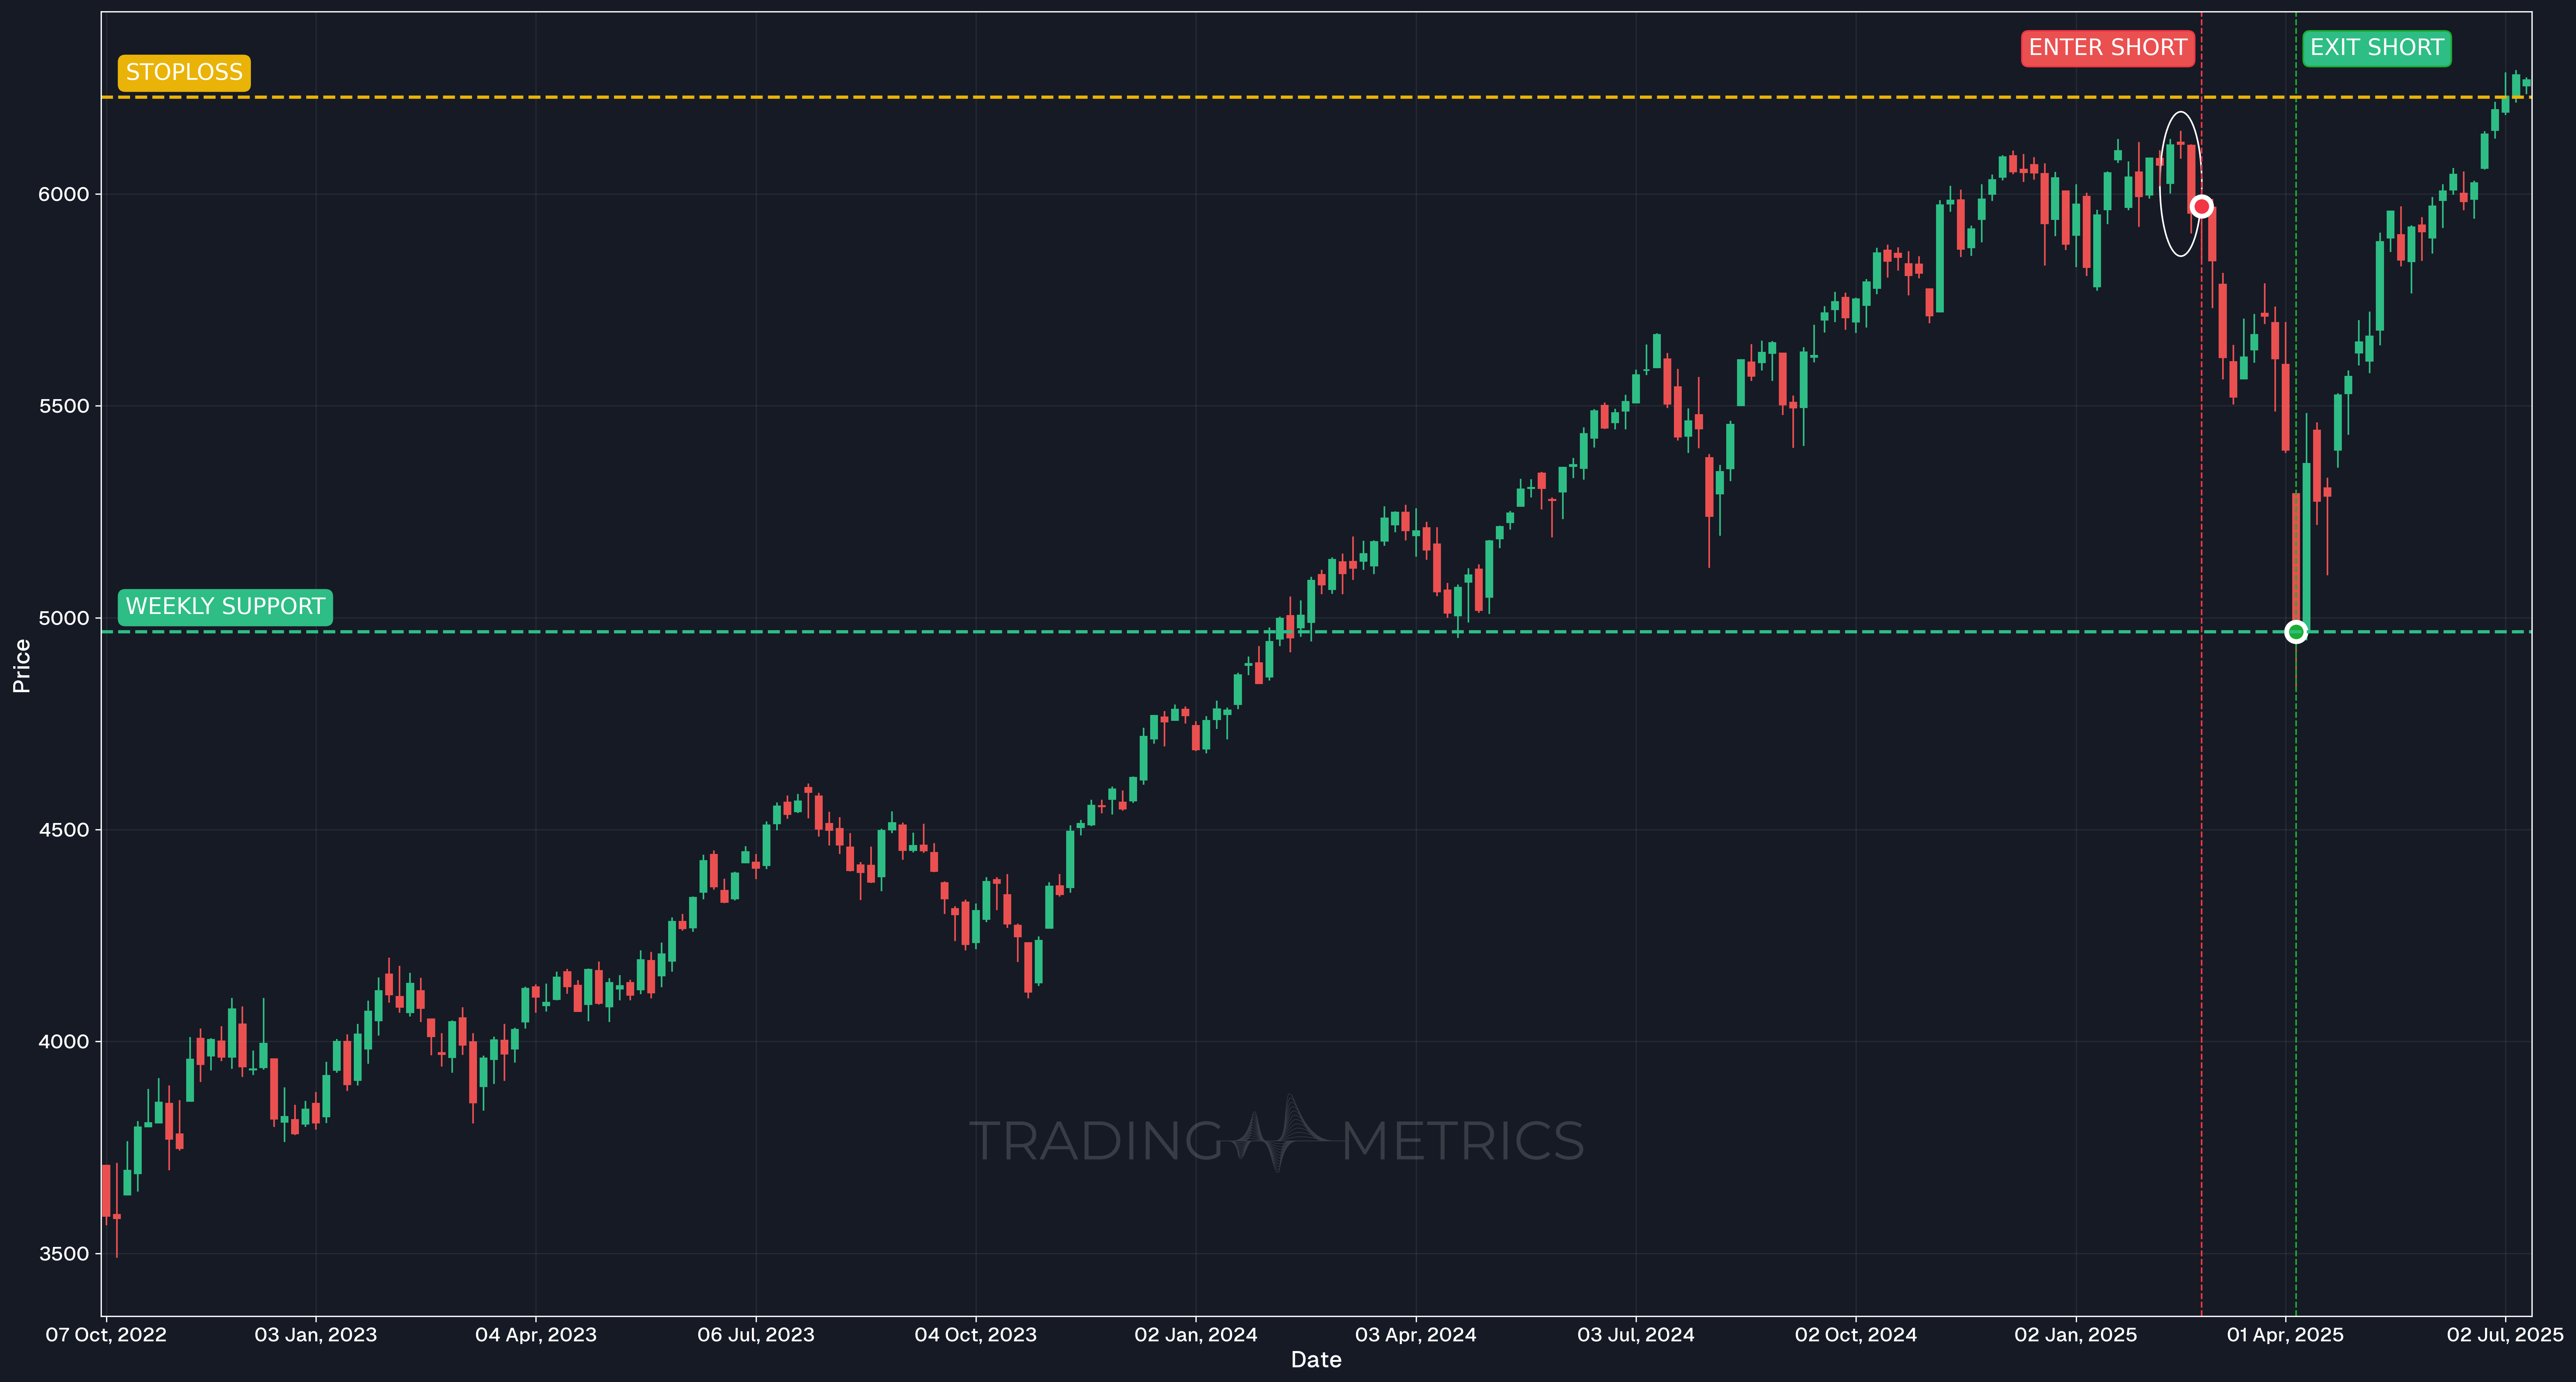Click the 02 Oct, 2024 date label

coord(1856,1335)
